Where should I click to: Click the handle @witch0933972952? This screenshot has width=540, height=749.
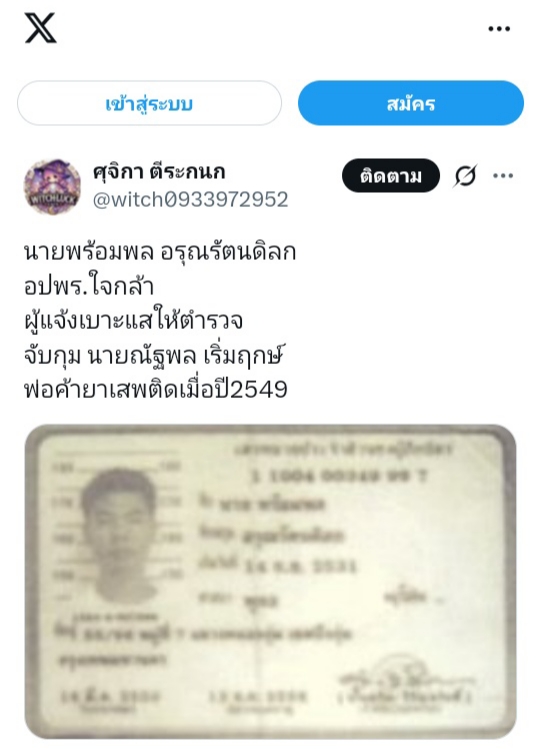point(191,200)
